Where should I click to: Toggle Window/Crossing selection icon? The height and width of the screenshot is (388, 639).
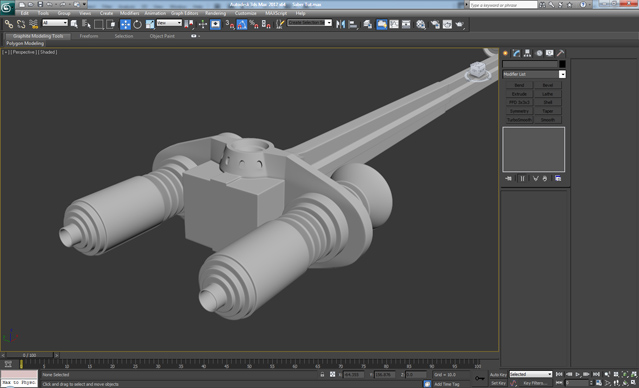pos(110,24)
